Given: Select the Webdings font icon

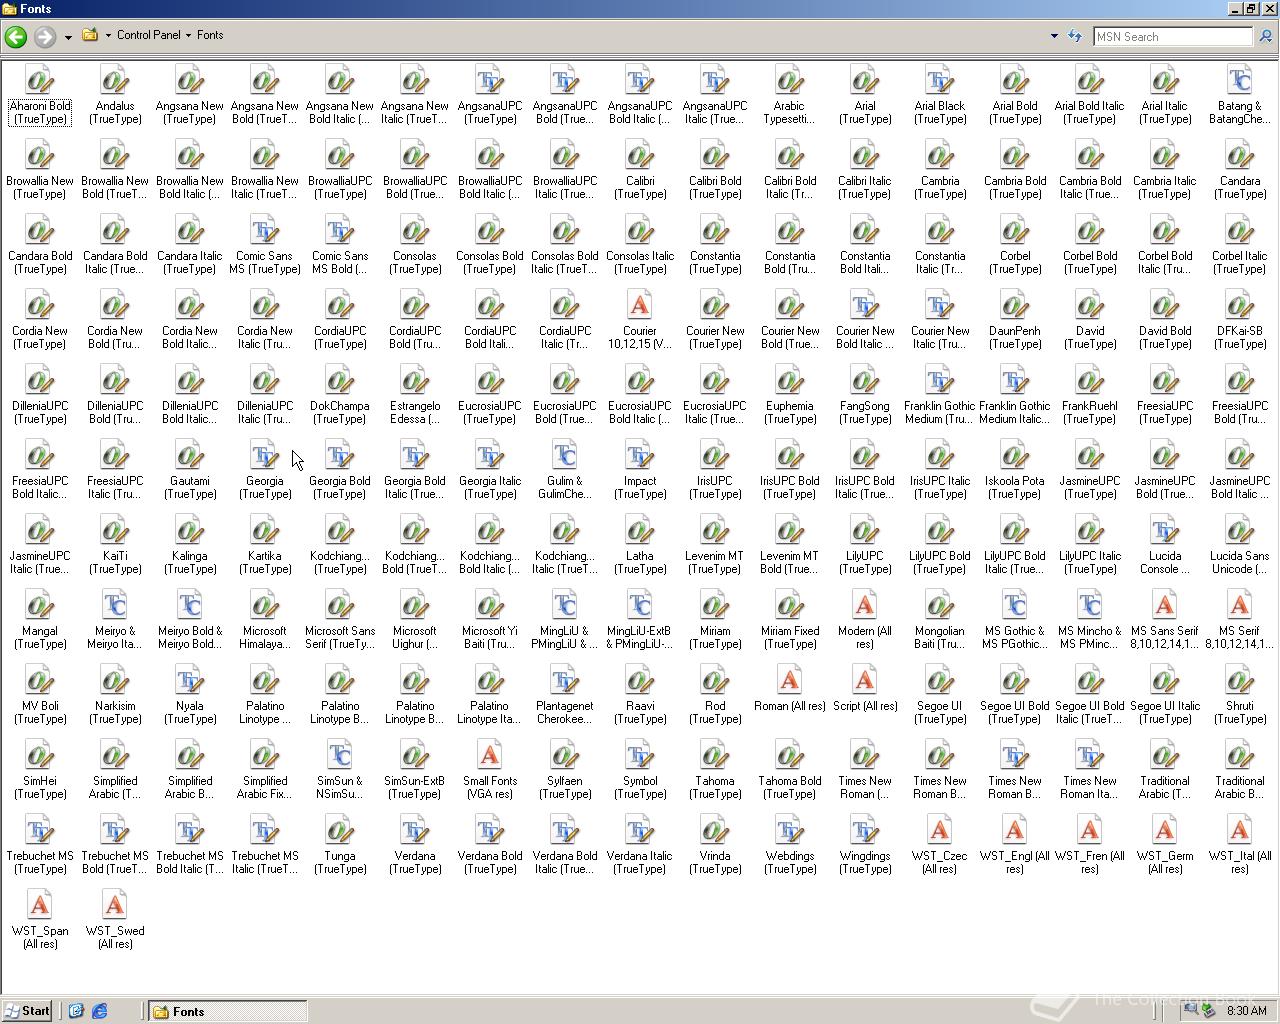Looking at the screenshot, I should (790, 830).
